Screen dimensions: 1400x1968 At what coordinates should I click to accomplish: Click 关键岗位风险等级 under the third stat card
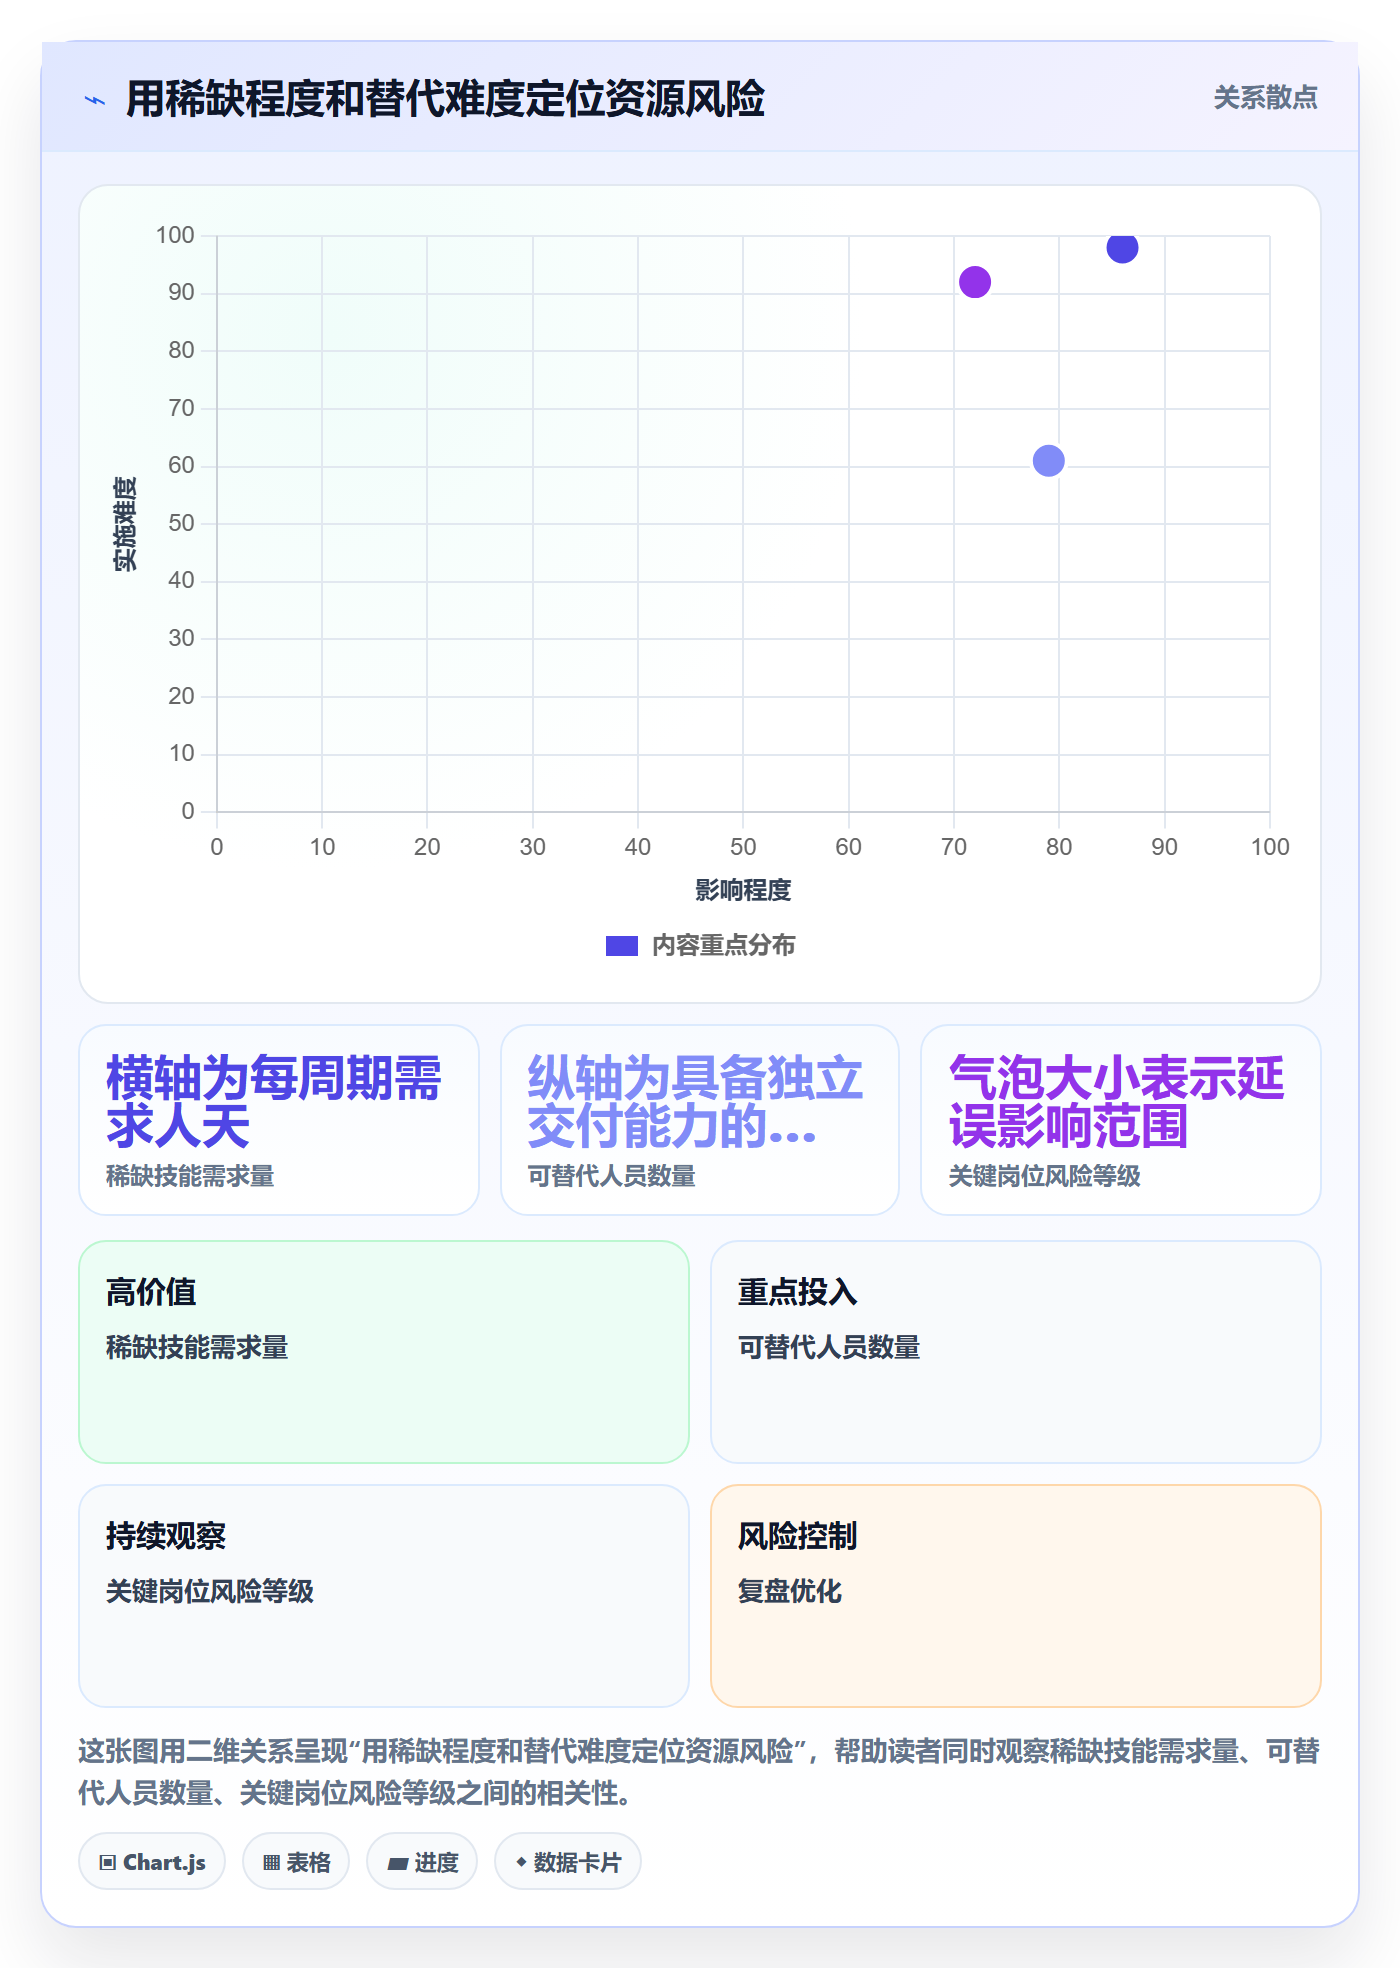(1045, 1176)
